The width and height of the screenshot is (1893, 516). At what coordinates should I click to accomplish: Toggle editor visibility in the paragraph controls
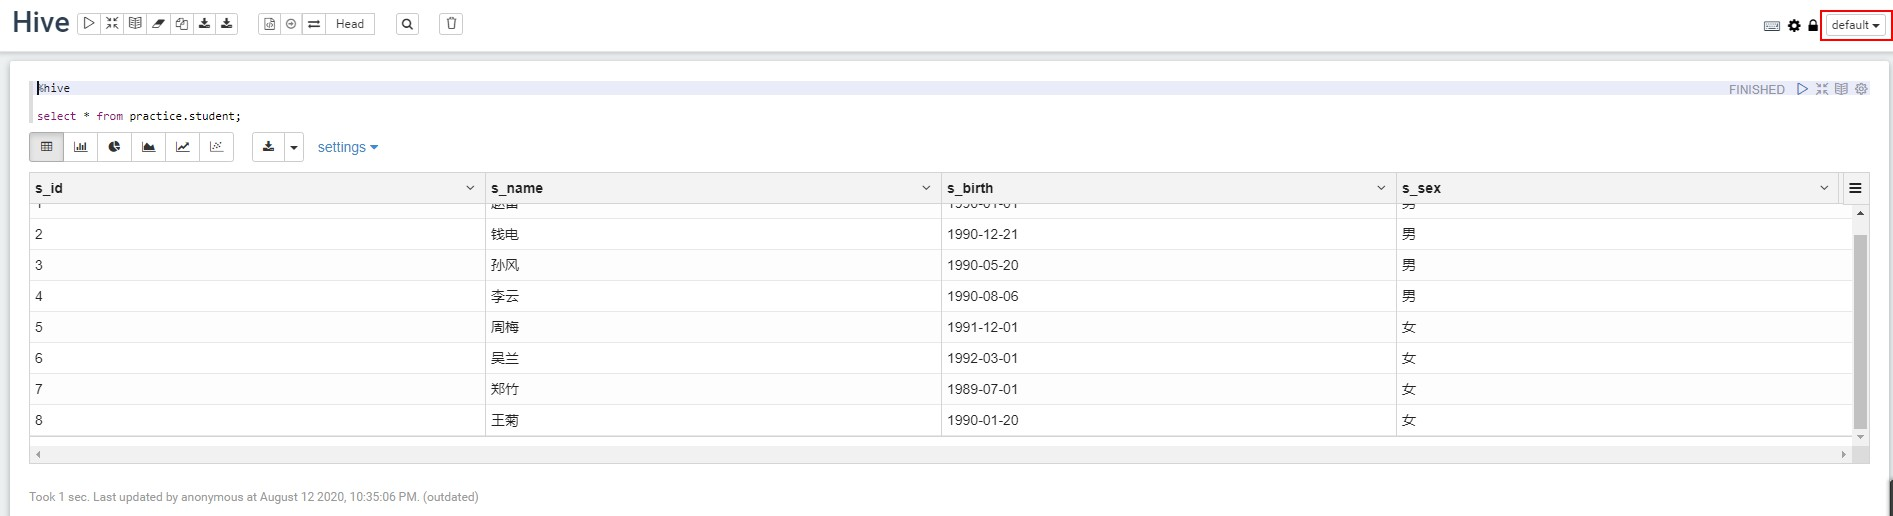(1822, 89)
